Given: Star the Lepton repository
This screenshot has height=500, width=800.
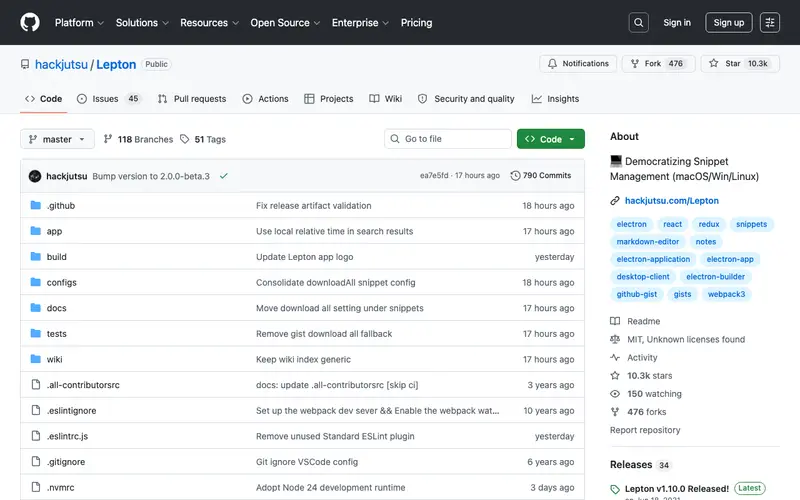Looking at the screenshot, I should pyautogui.click(x=740, y=64).
